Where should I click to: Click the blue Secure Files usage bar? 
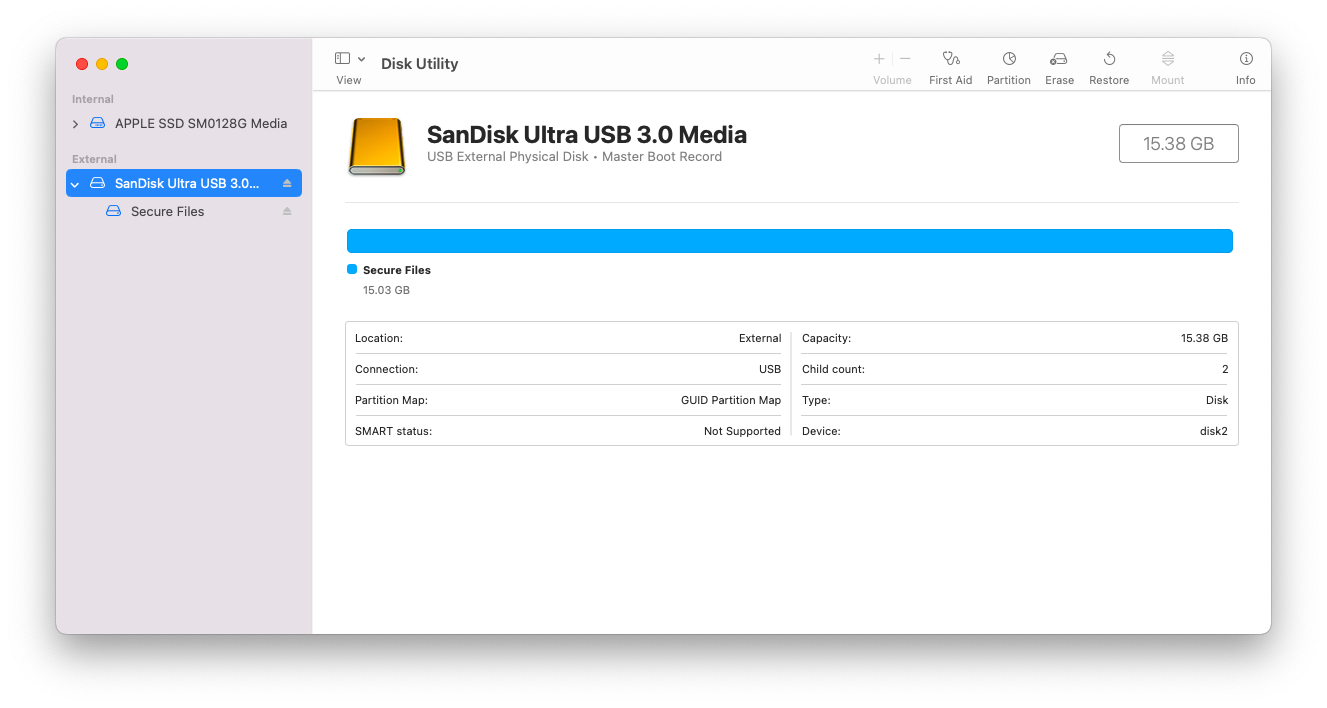[x=789, y=241]
